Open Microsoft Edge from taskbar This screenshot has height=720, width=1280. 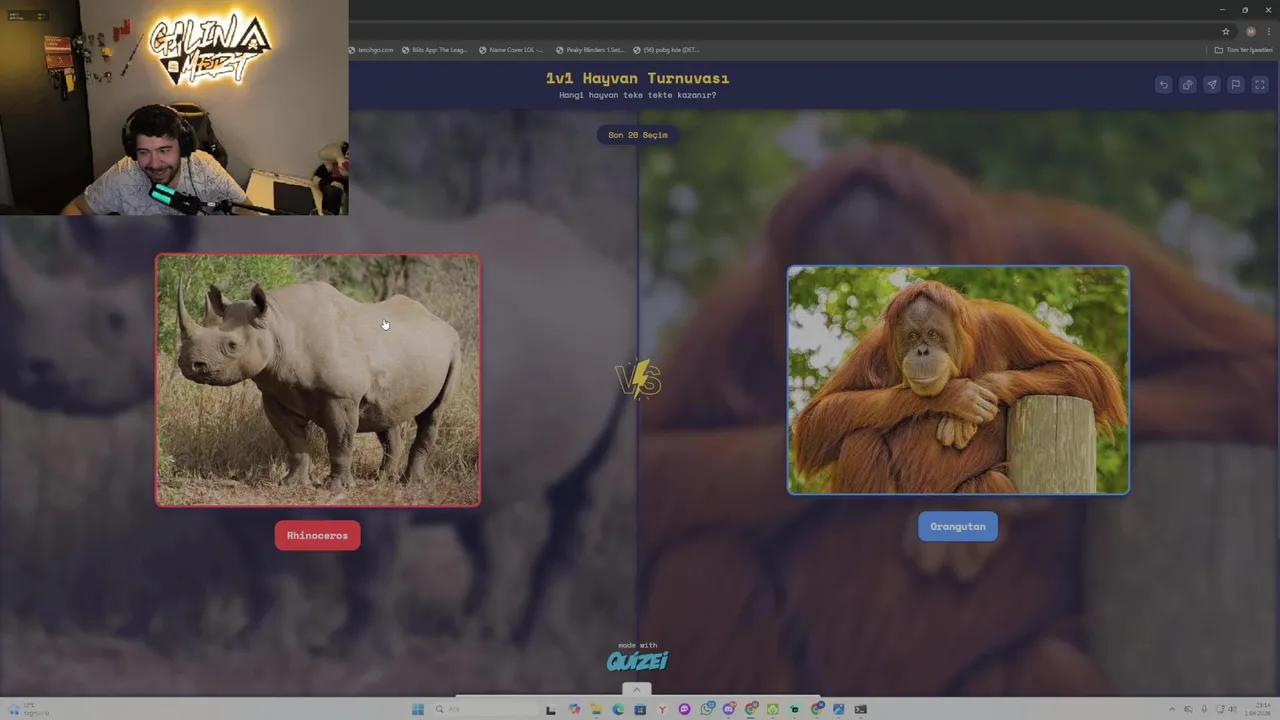(618, 709)
